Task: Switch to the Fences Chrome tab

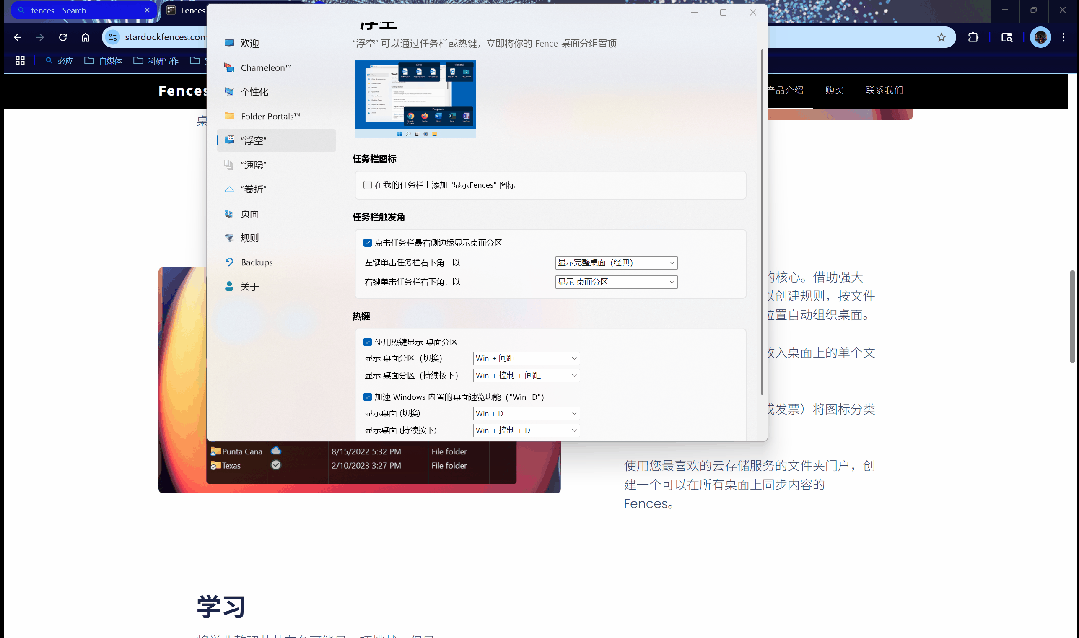Action: tap(185, 10)
